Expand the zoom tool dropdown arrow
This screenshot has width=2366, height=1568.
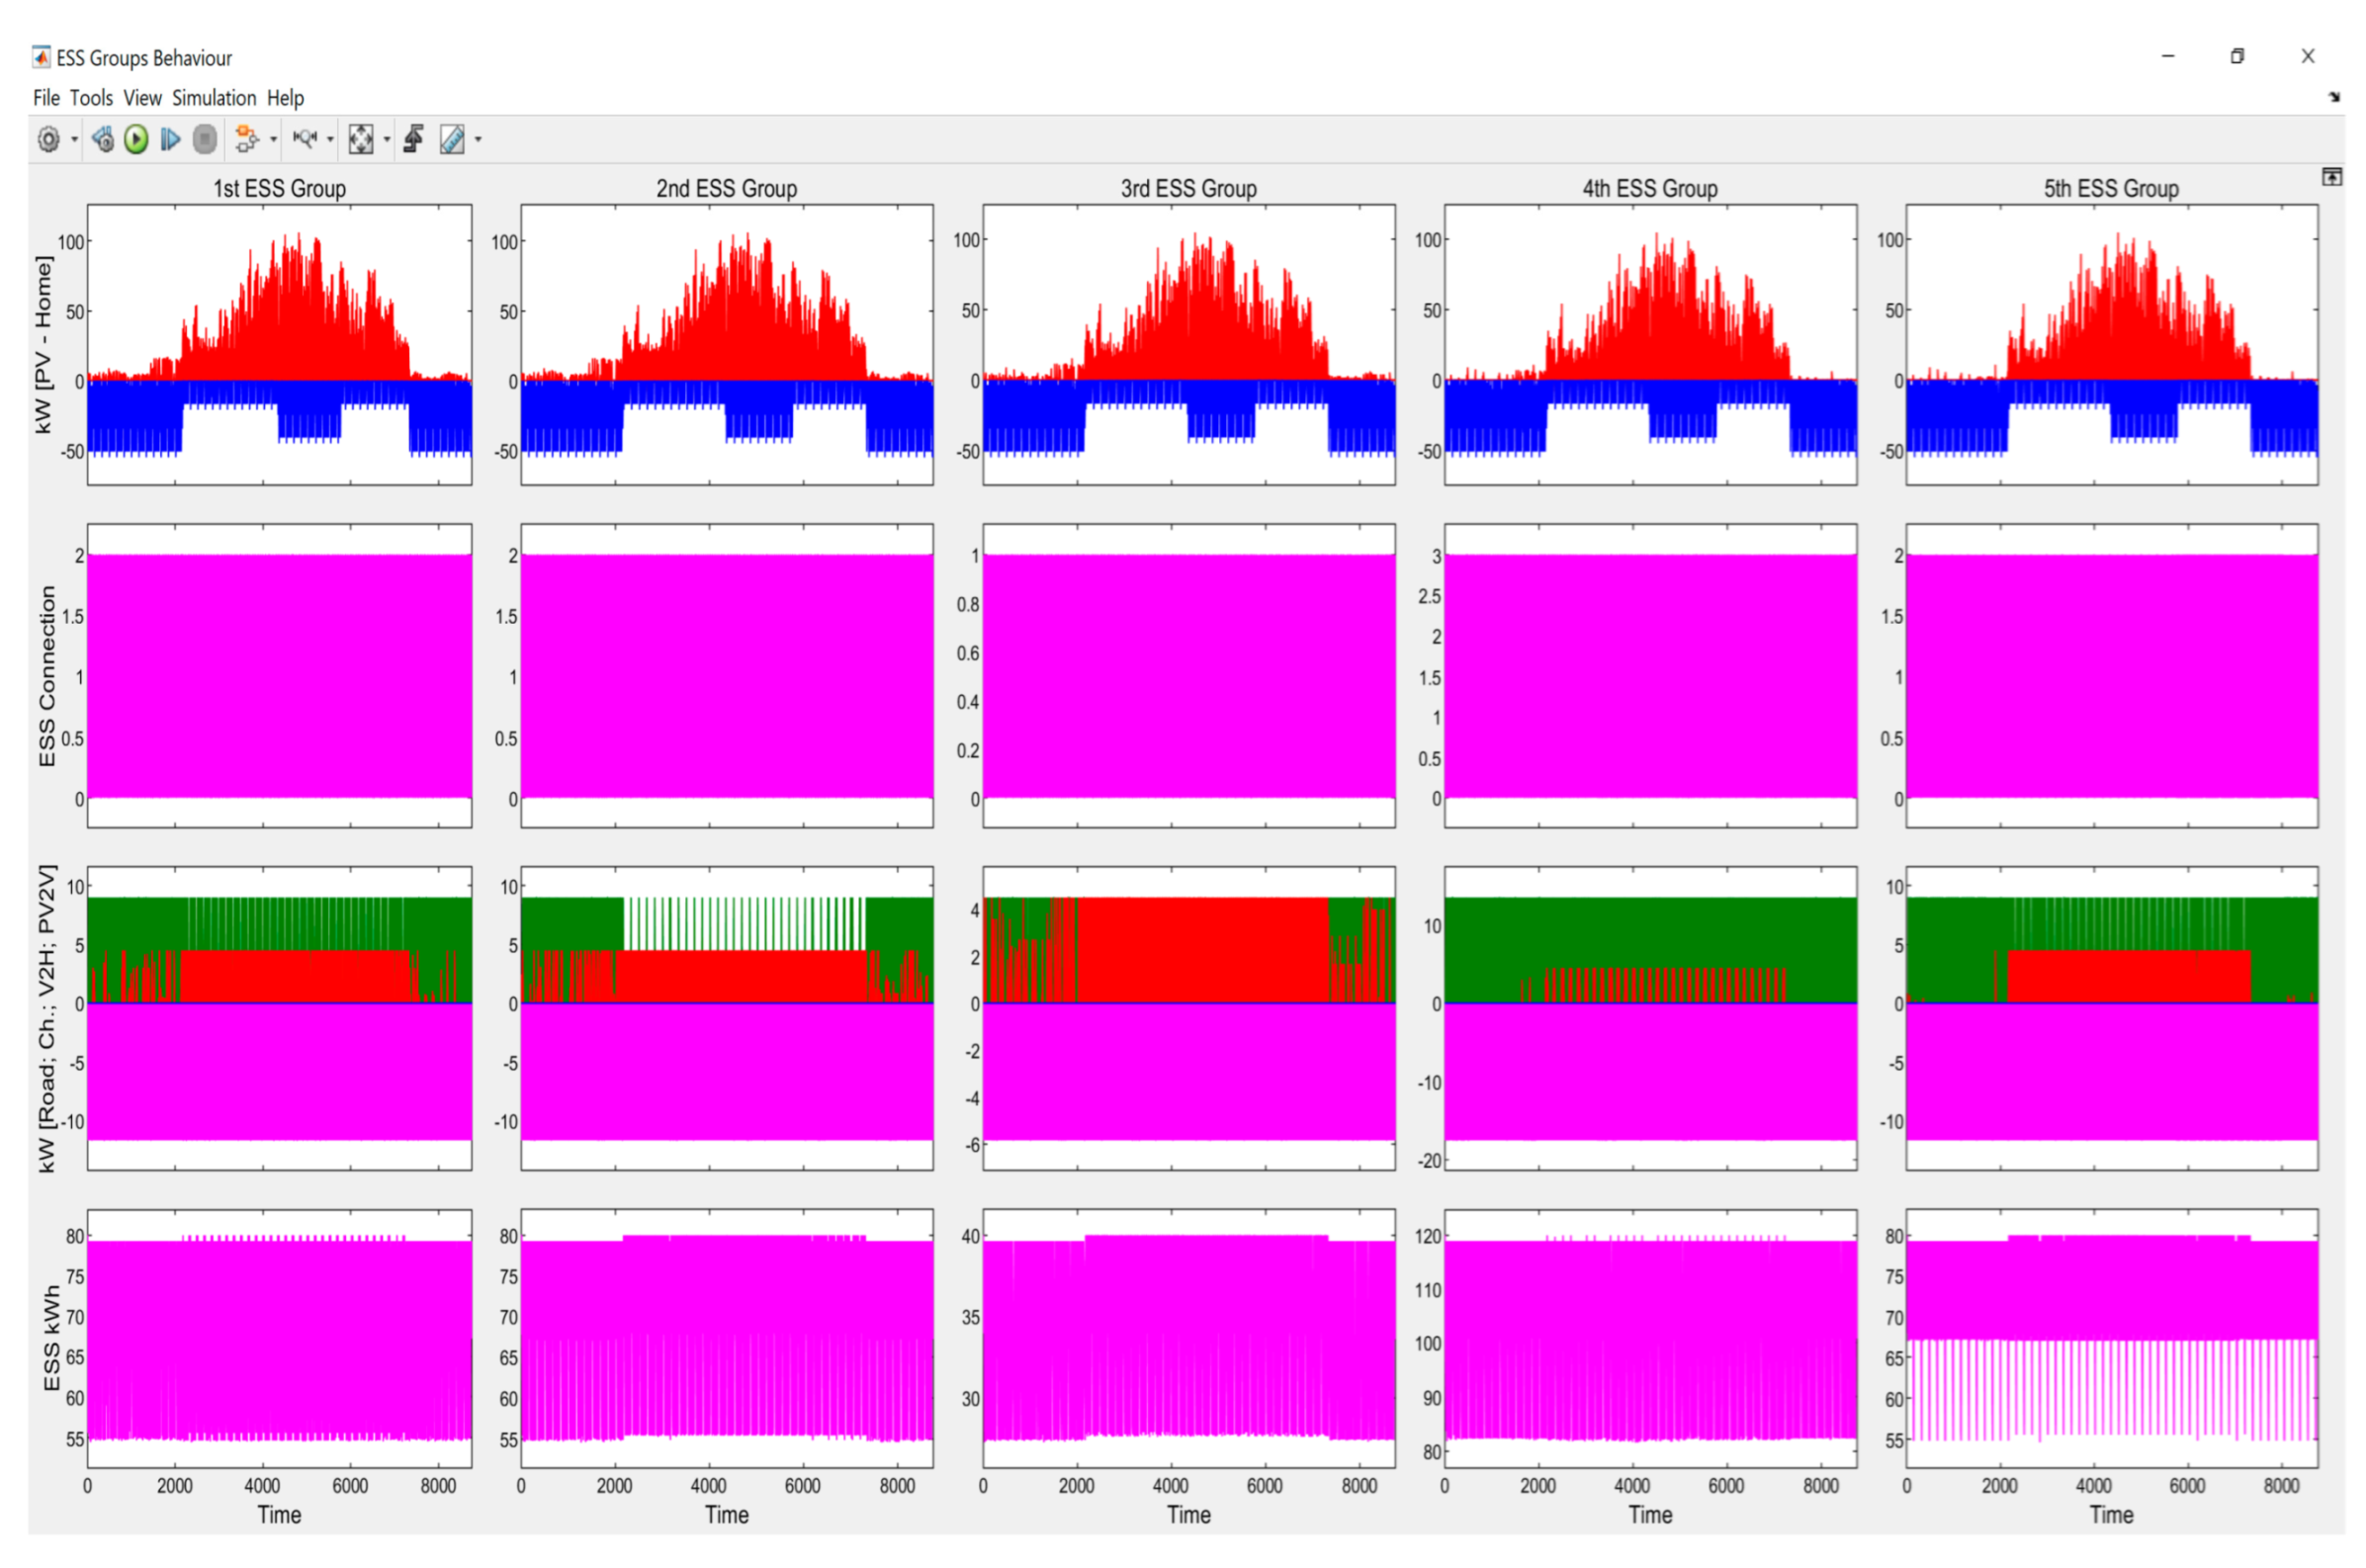tap(330, 140)
